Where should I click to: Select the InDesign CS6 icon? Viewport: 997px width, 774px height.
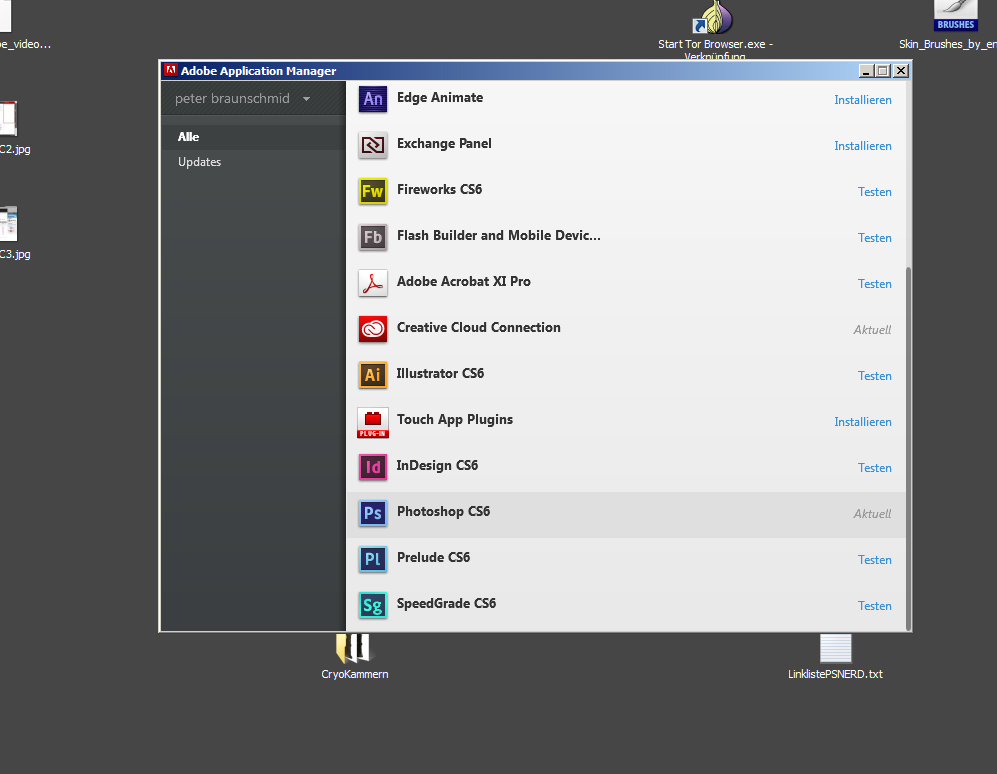pyautogui.click(x=373, y=467)
